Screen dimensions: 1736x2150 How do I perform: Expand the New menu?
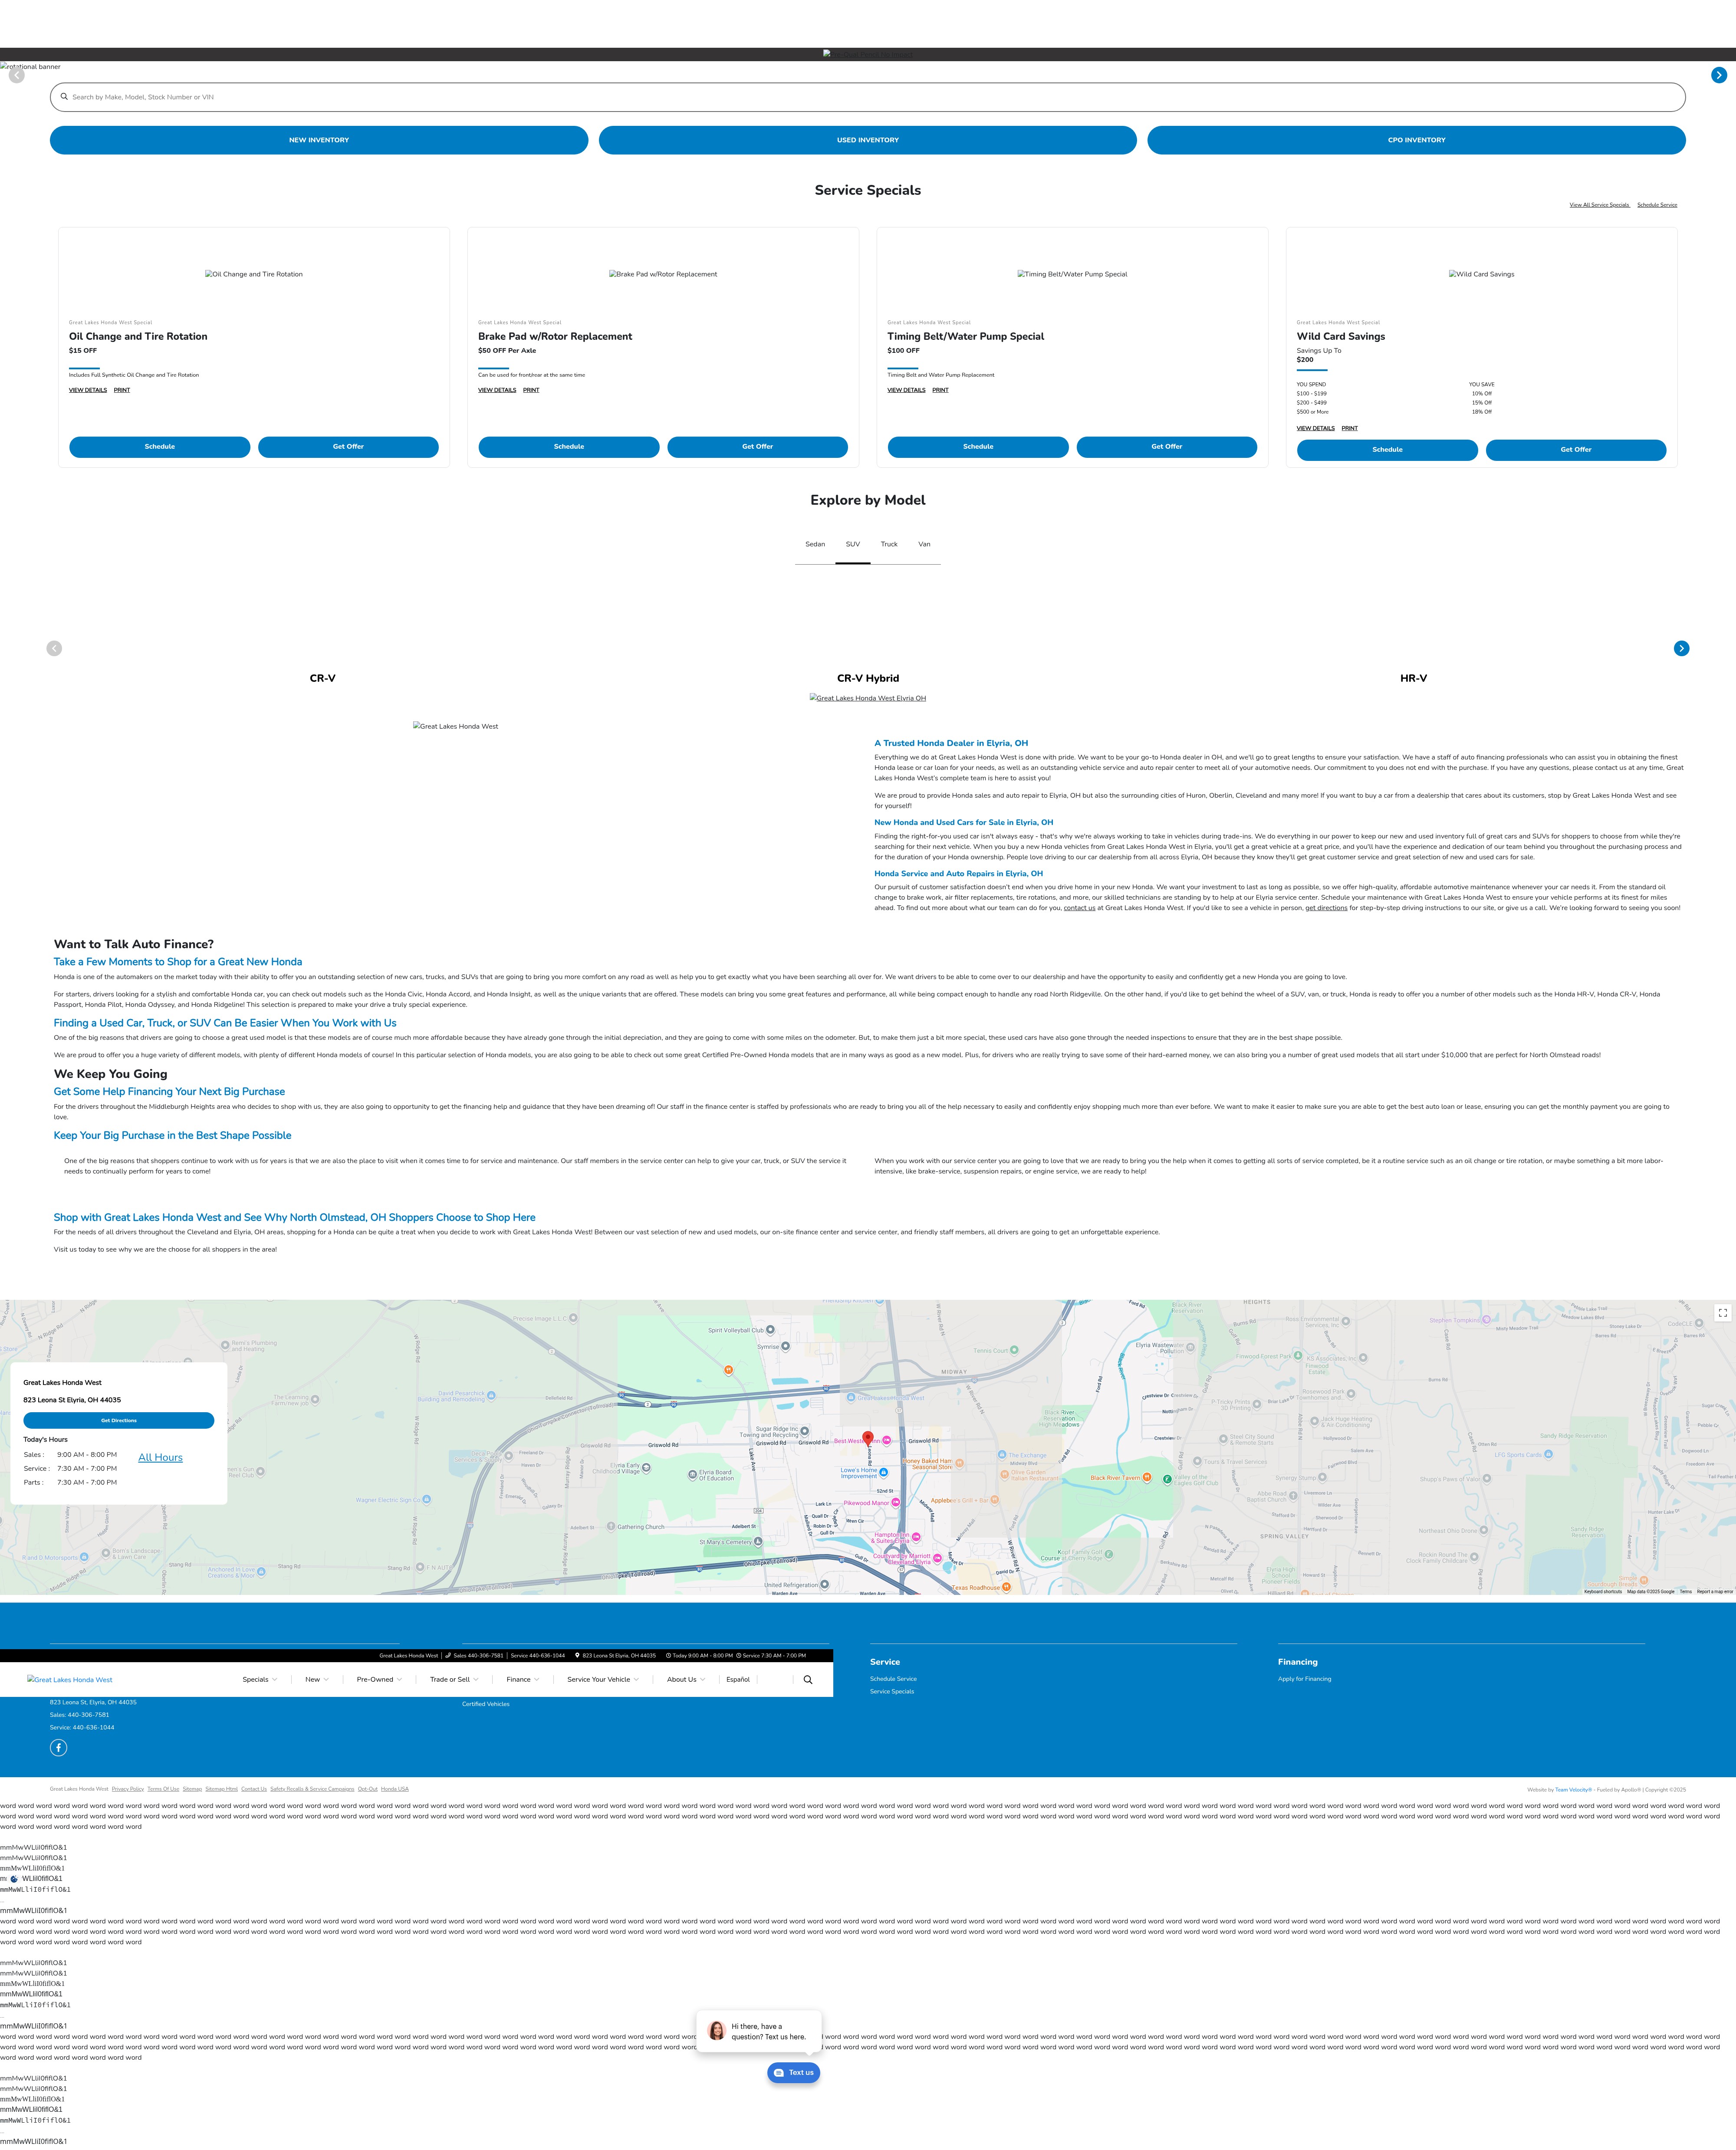pos(316,1680)
